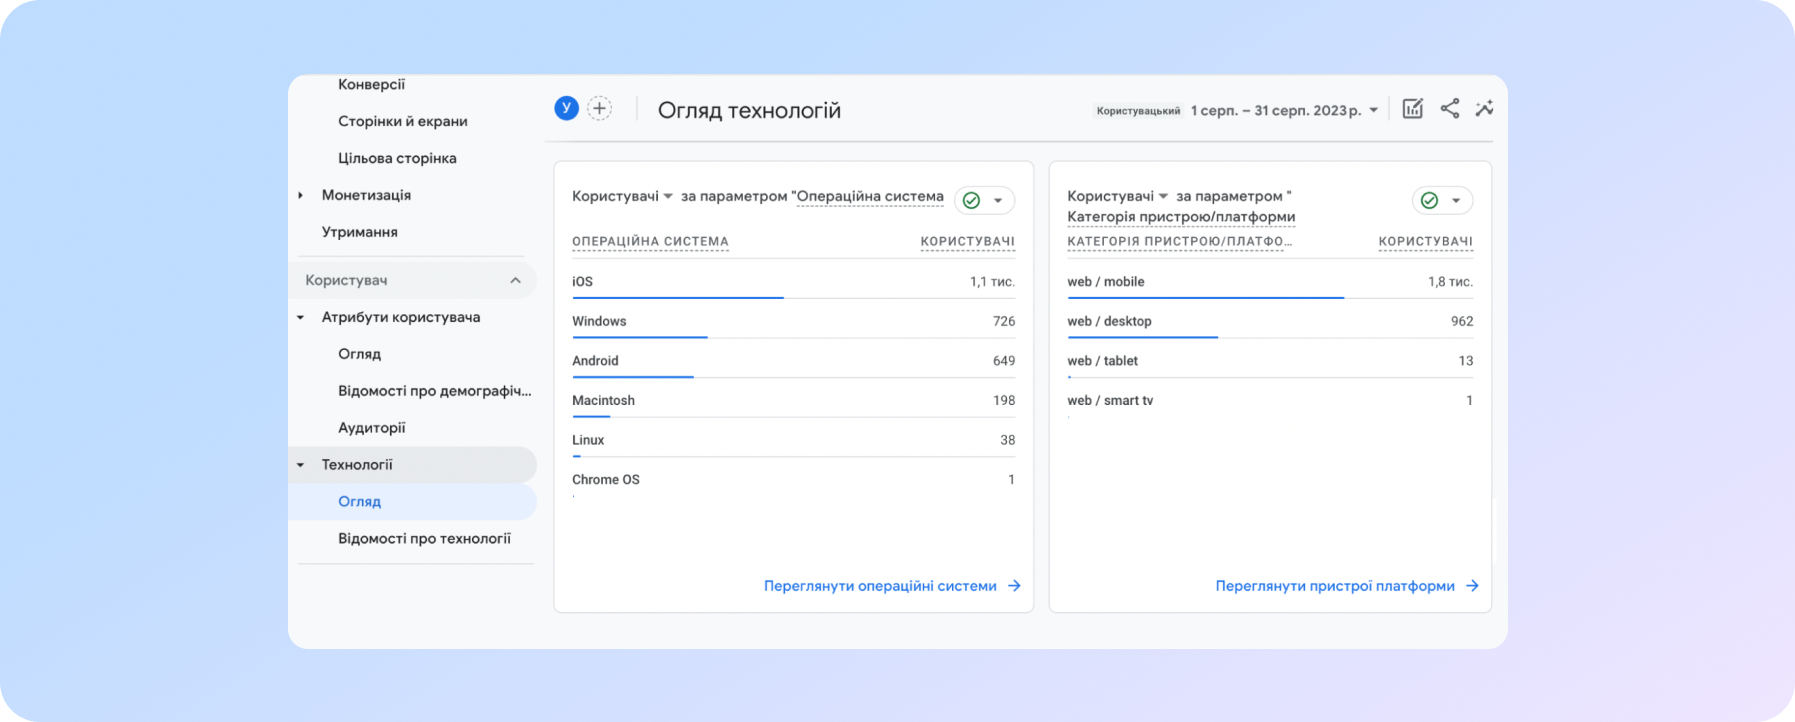
Task: Add a comparison with the plus icon
Action: point(599,108)
